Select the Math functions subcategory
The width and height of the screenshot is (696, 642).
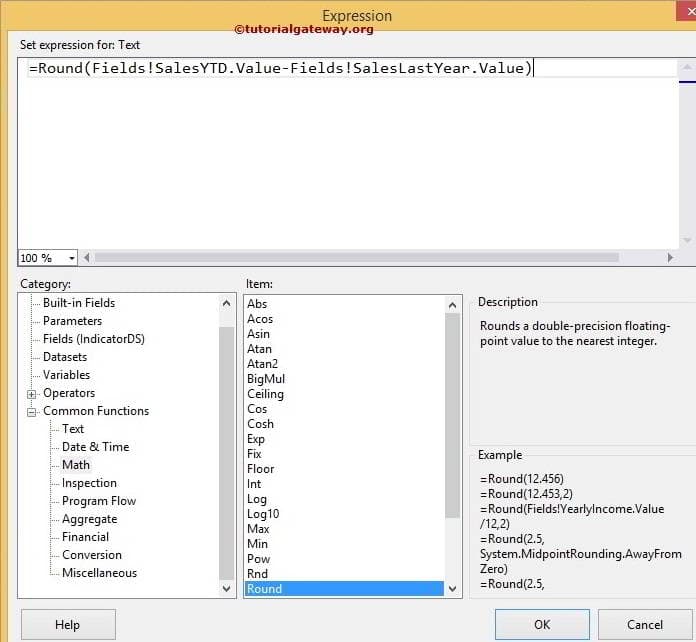coord(76,465)
